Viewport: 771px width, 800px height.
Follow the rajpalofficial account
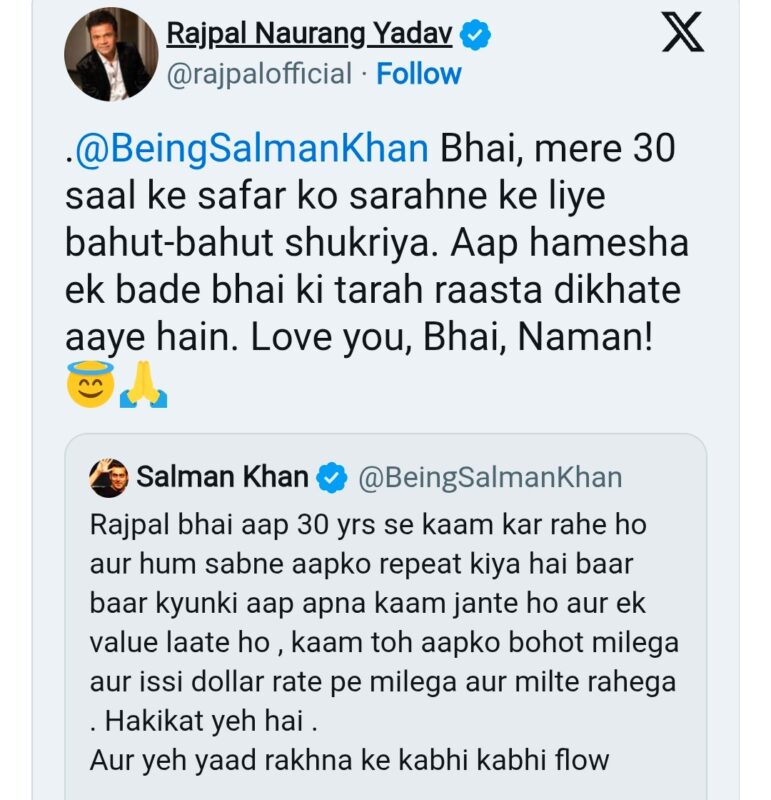(419, 74)
